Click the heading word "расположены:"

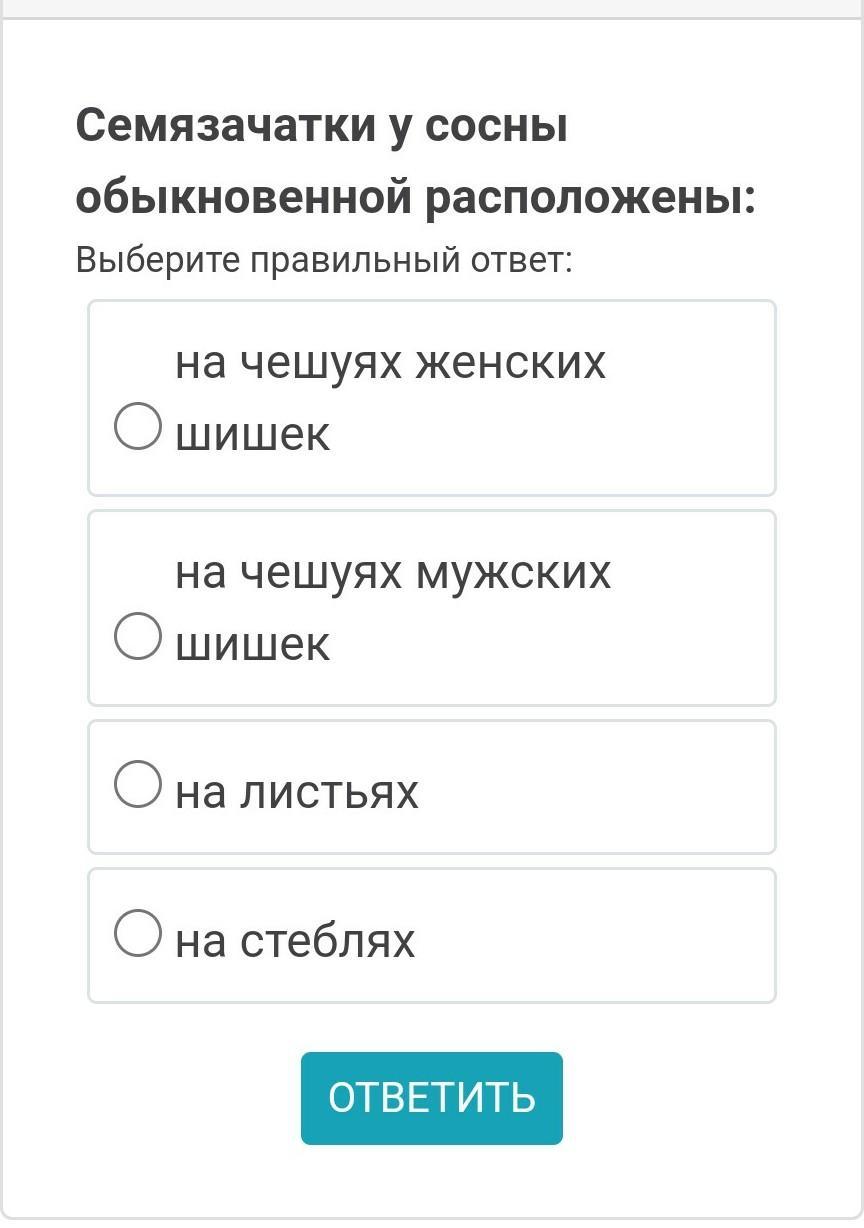[590, 198]
